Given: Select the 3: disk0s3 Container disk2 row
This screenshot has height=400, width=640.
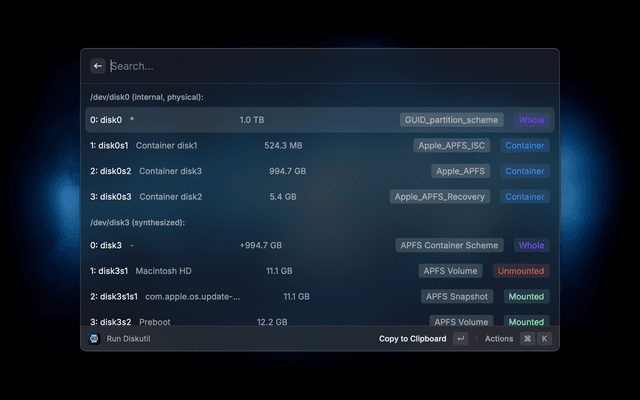Looking at the screenshot, I should click(320, 197).
